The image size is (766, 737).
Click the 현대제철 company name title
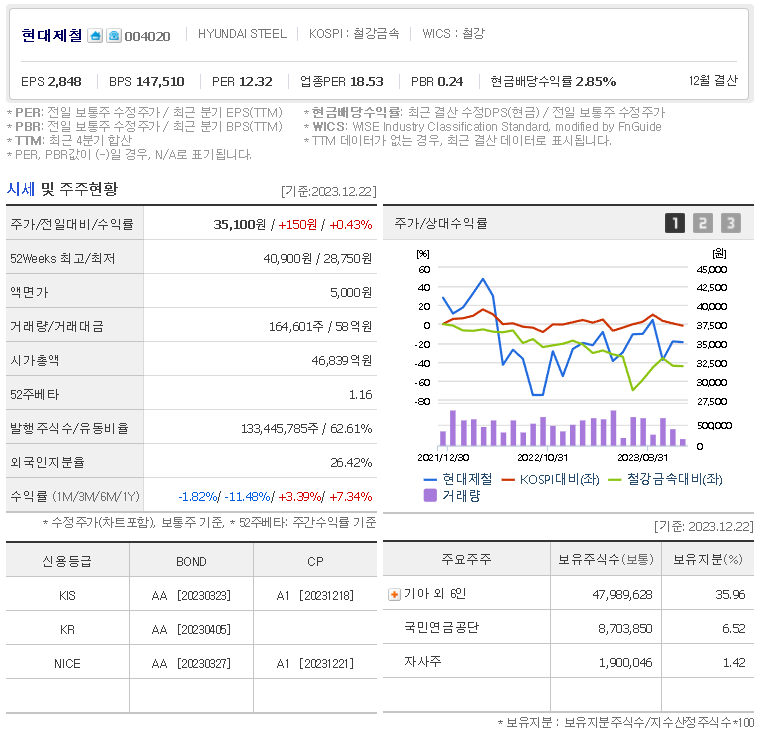click(52, 35)
